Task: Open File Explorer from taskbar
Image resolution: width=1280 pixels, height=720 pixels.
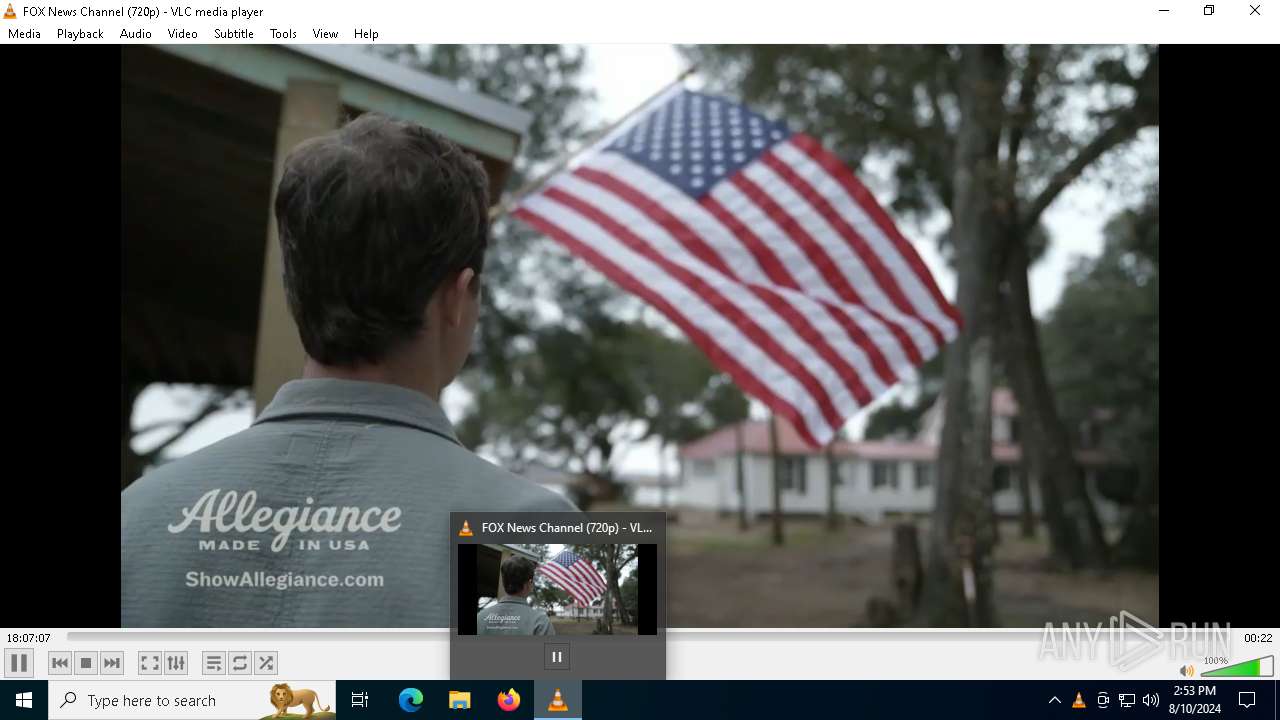Action: 460,700
